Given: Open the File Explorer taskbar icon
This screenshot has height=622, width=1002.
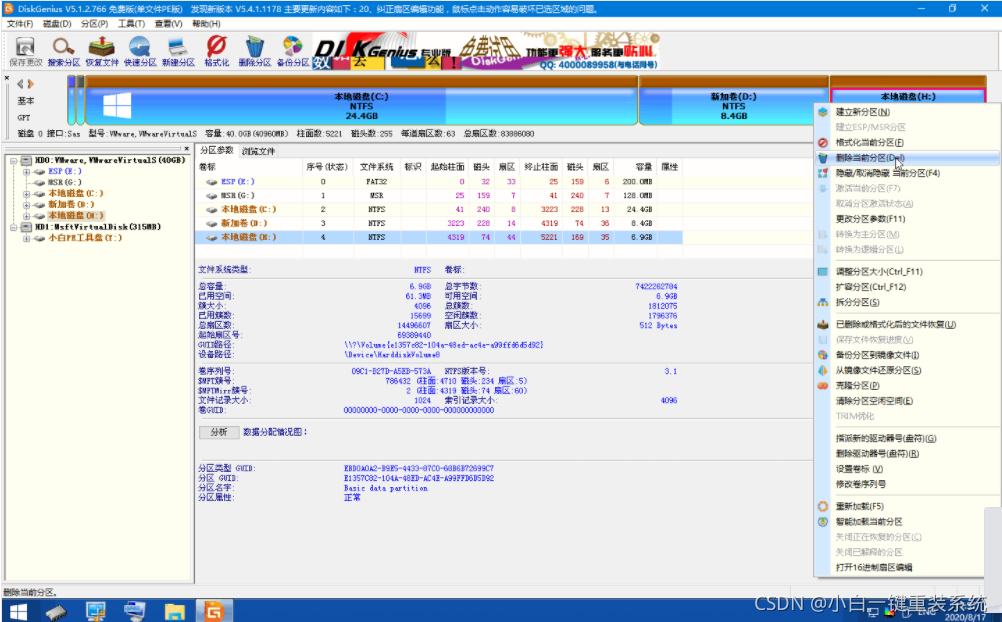Looking at the screenshot, I should point(174,612).
